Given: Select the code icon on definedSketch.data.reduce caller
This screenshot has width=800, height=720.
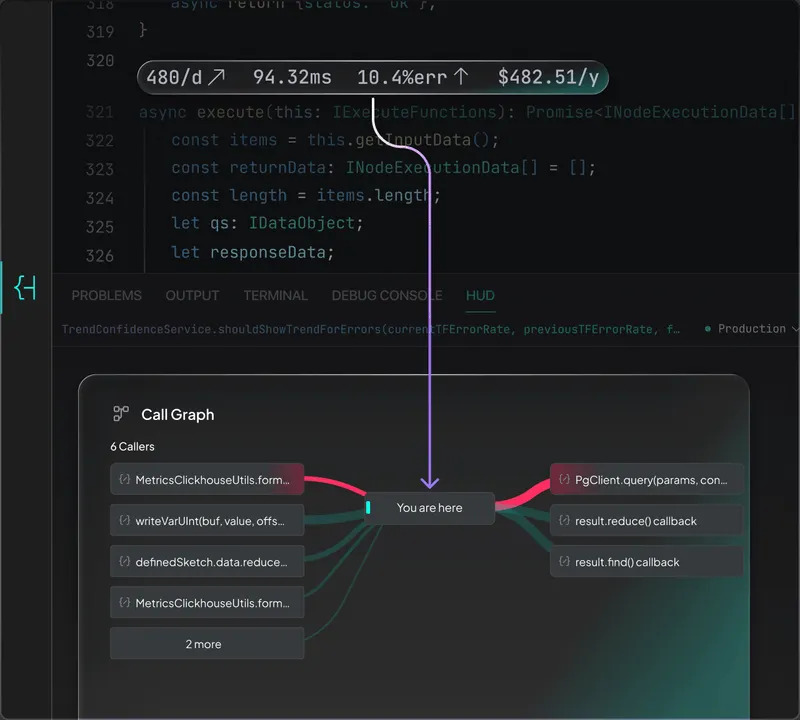Looking at the screenshot, I should 123,561.
